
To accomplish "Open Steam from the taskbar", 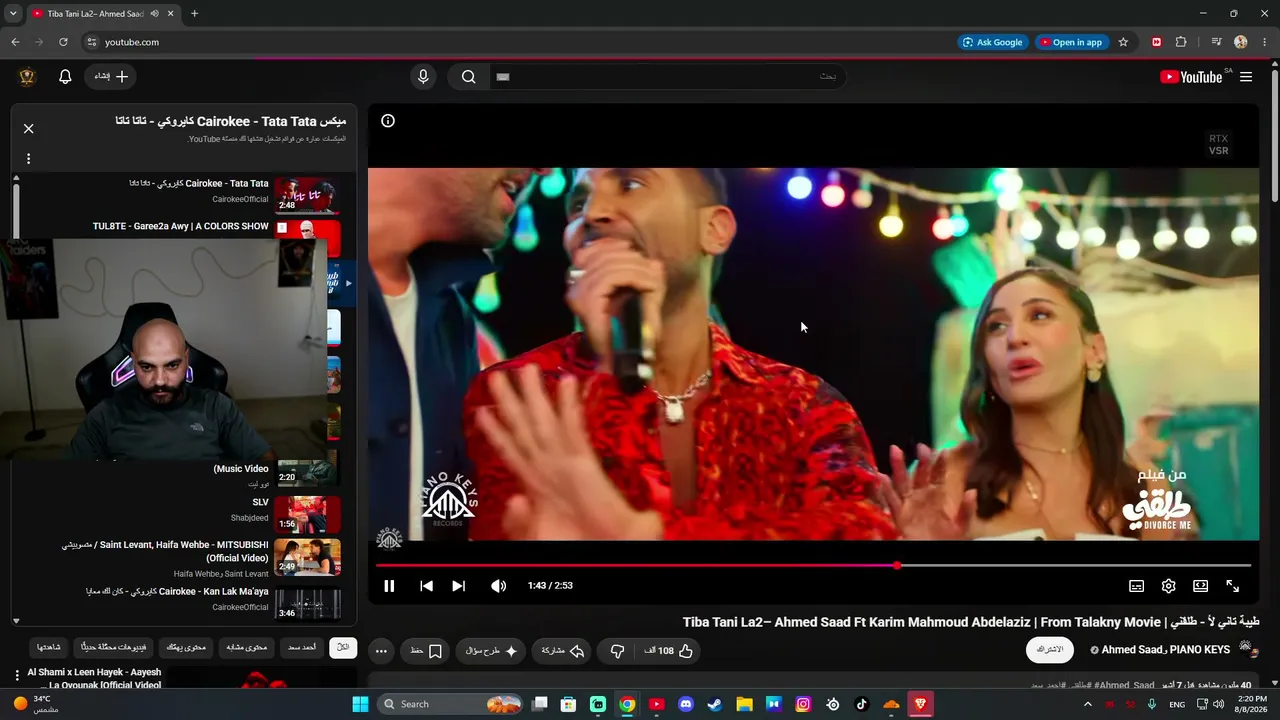I will coord(715,704).
